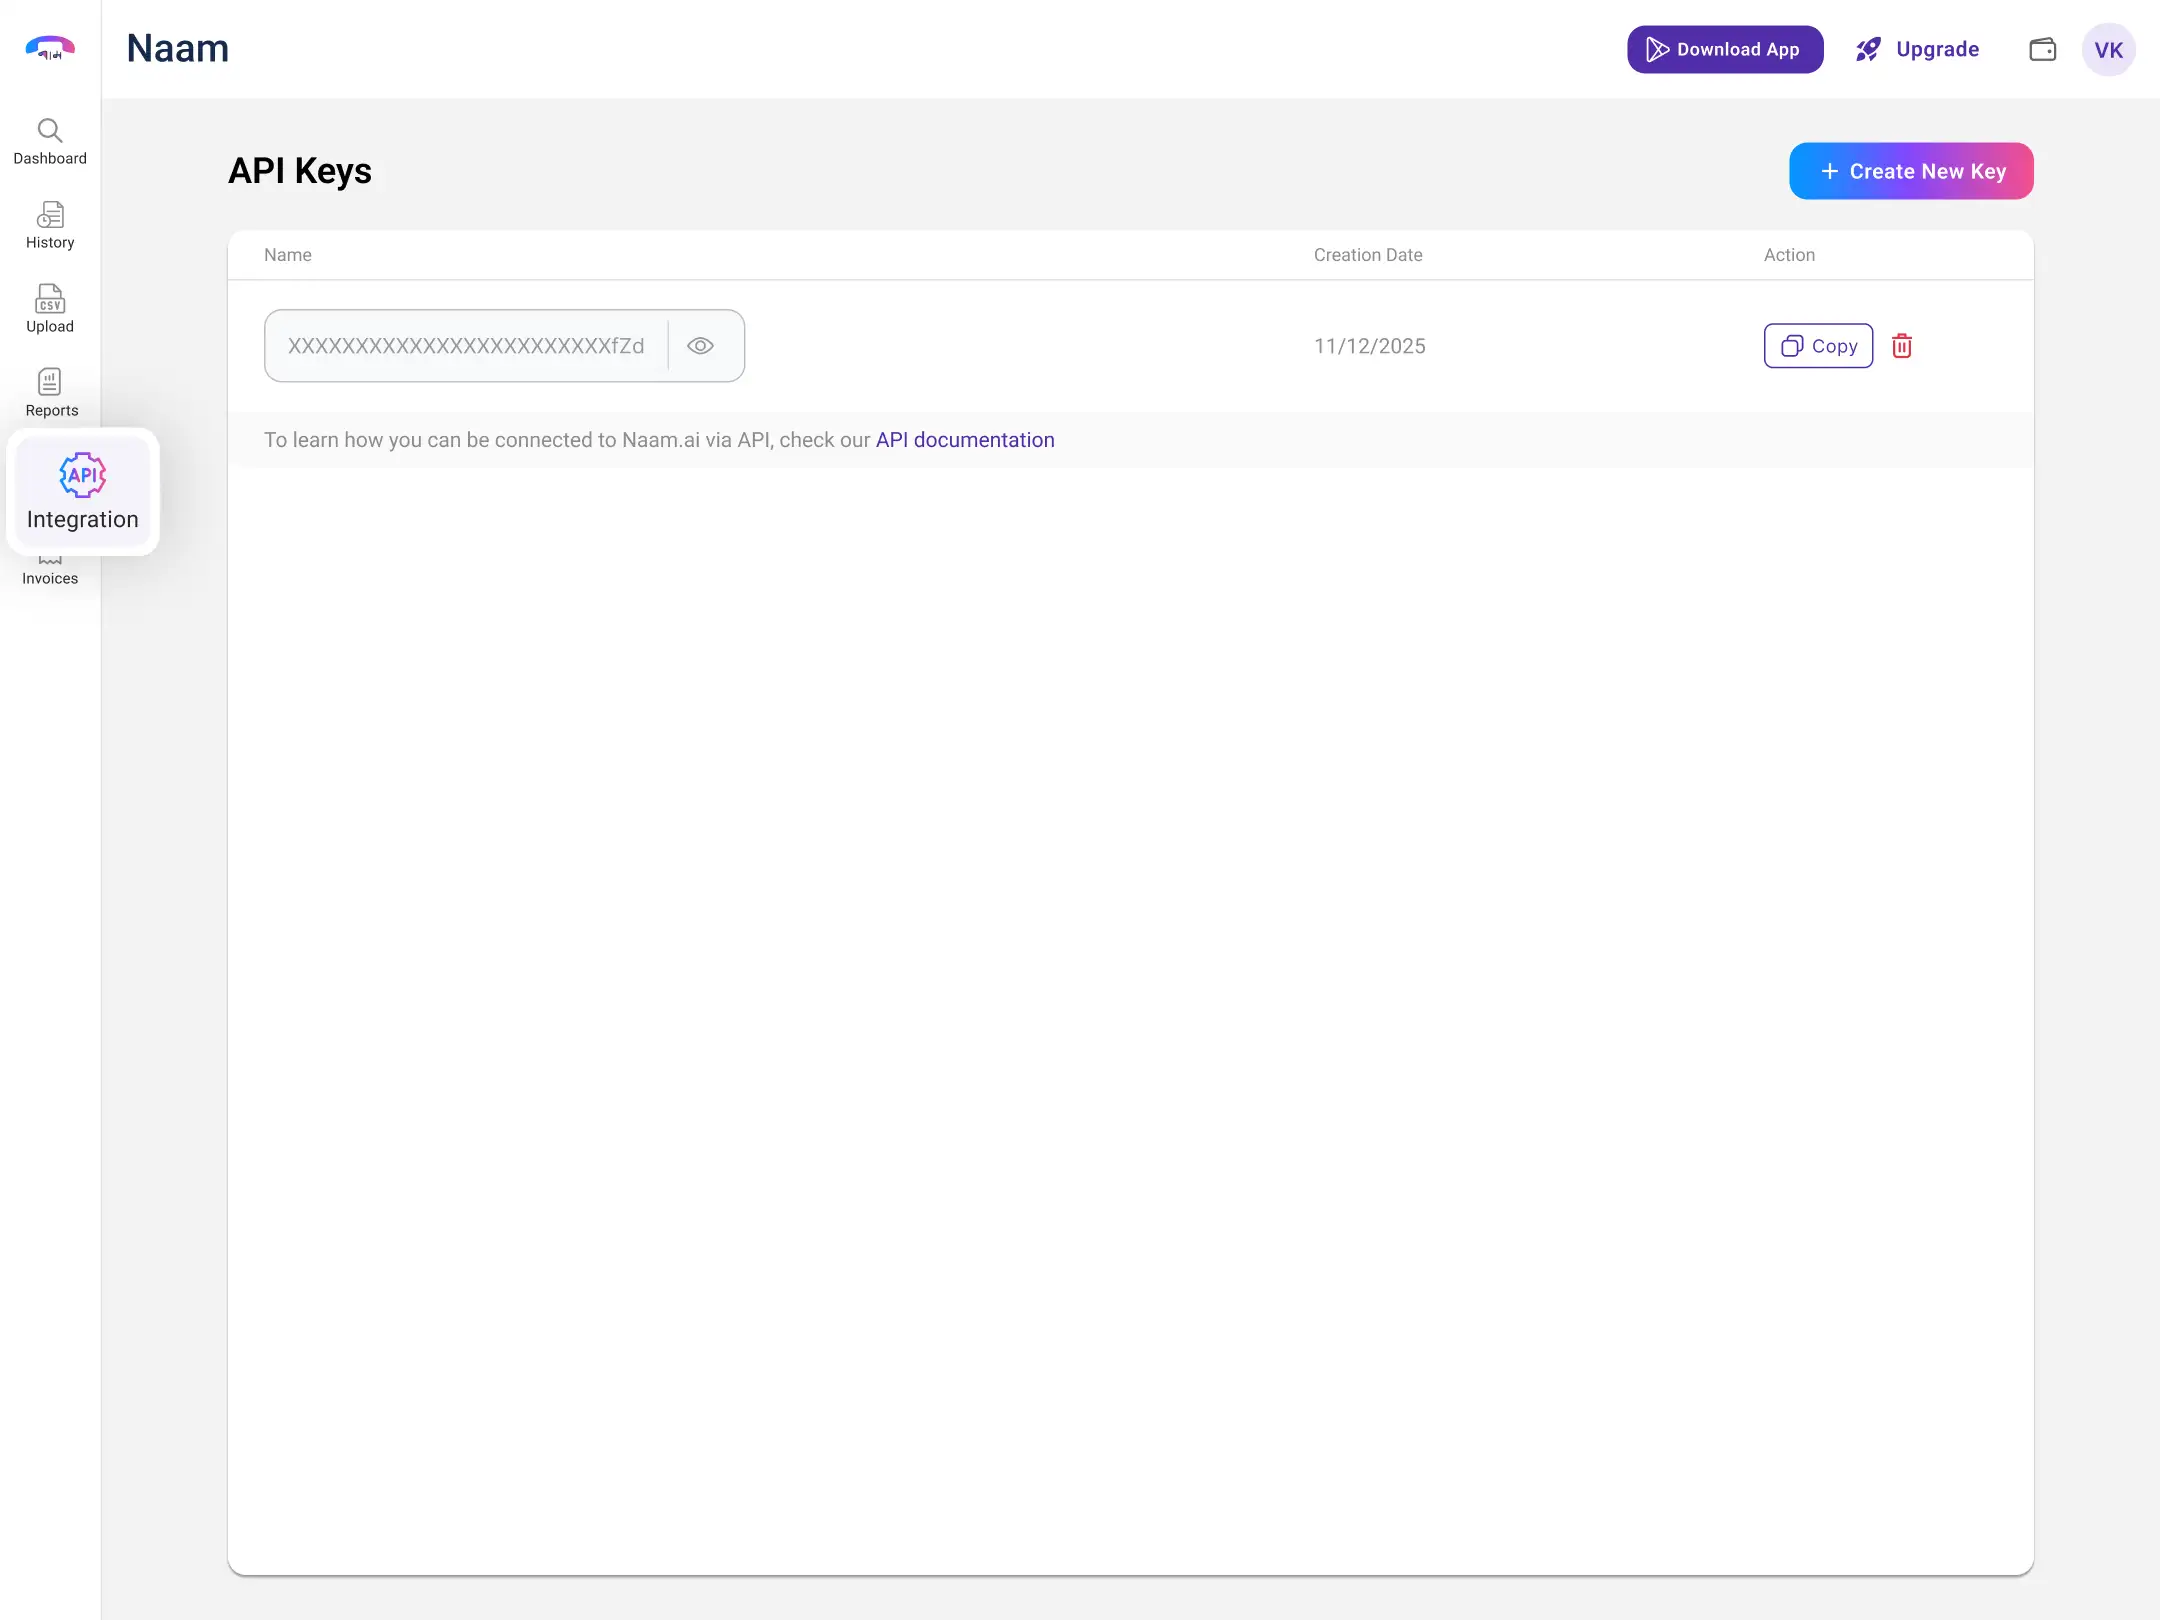Click the Naam title text

tap(178, 48)
